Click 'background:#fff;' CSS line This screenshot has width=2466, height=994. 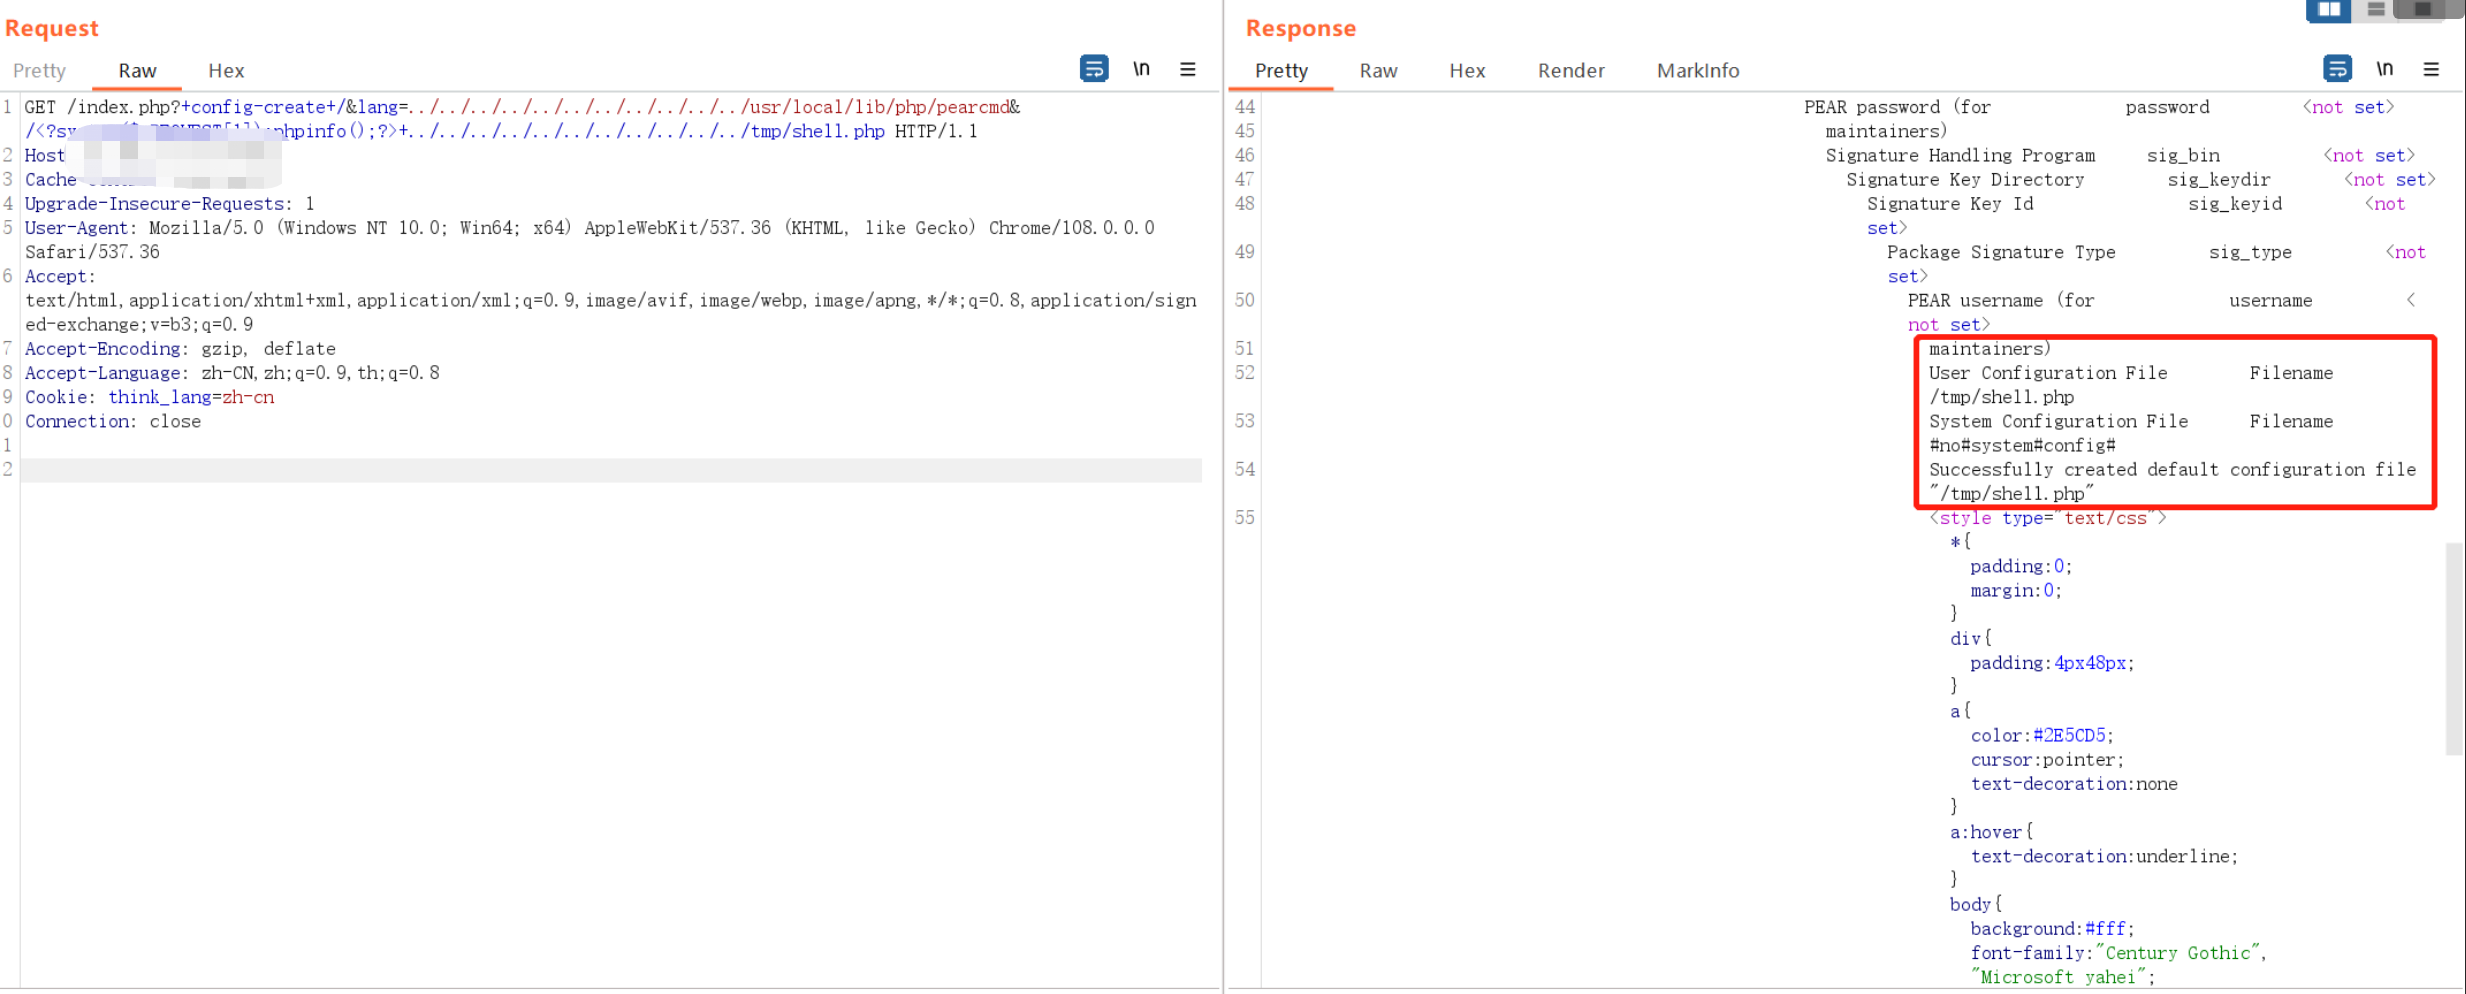point(2052,929)
